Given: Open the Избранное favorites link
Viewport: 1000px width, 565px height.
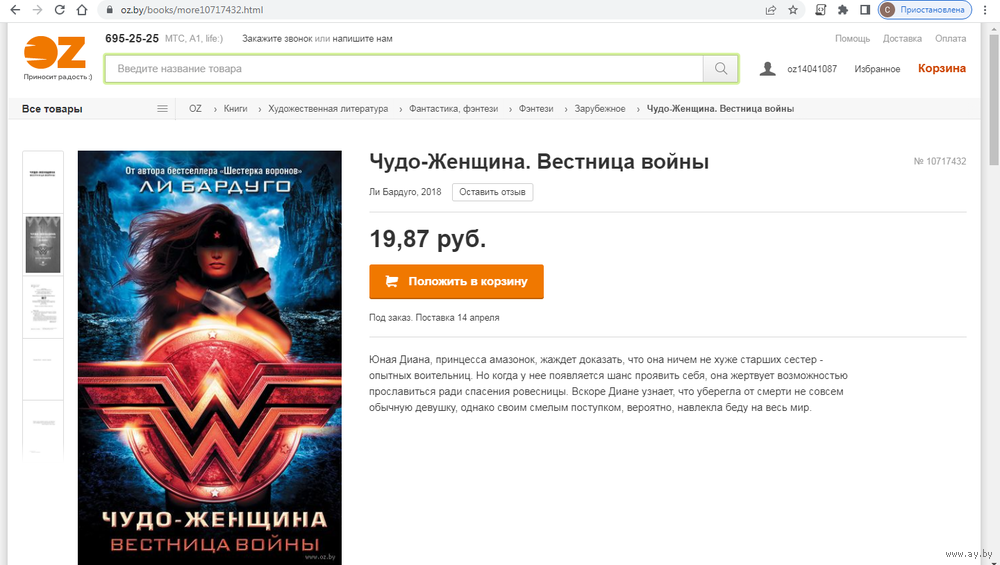Looking at the screenshot, I should pyautogui.click(x=877, y=69).
